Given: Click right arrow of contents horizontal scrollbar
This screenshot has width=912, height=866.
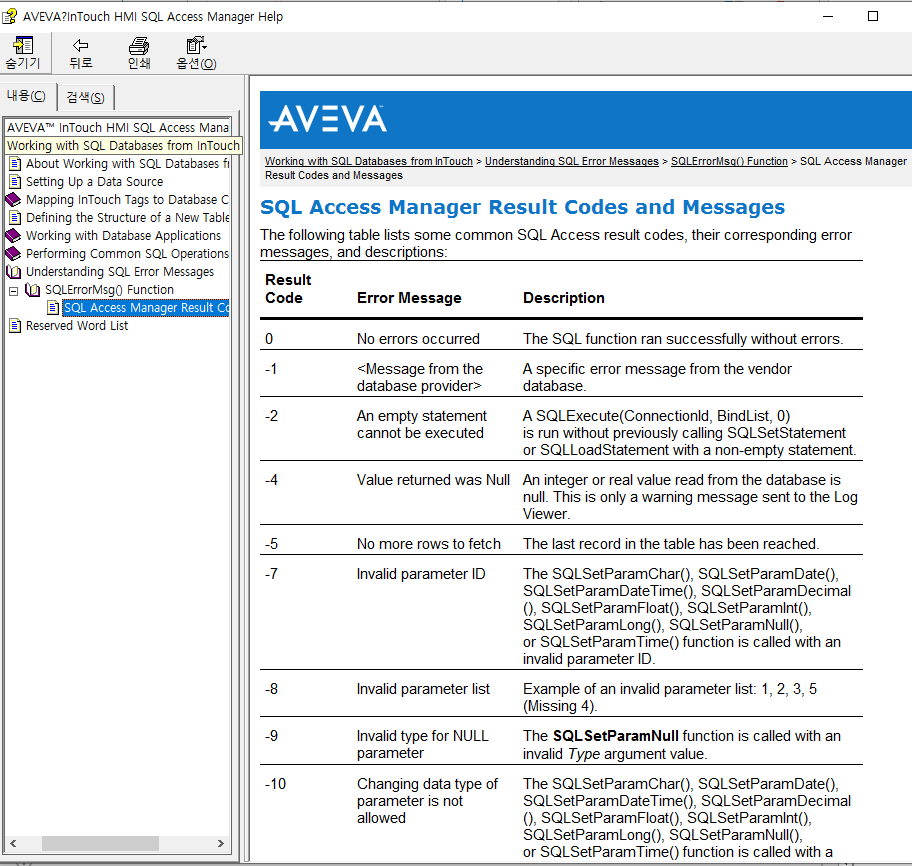Looking at the screenshot, I should pos(220,843).
